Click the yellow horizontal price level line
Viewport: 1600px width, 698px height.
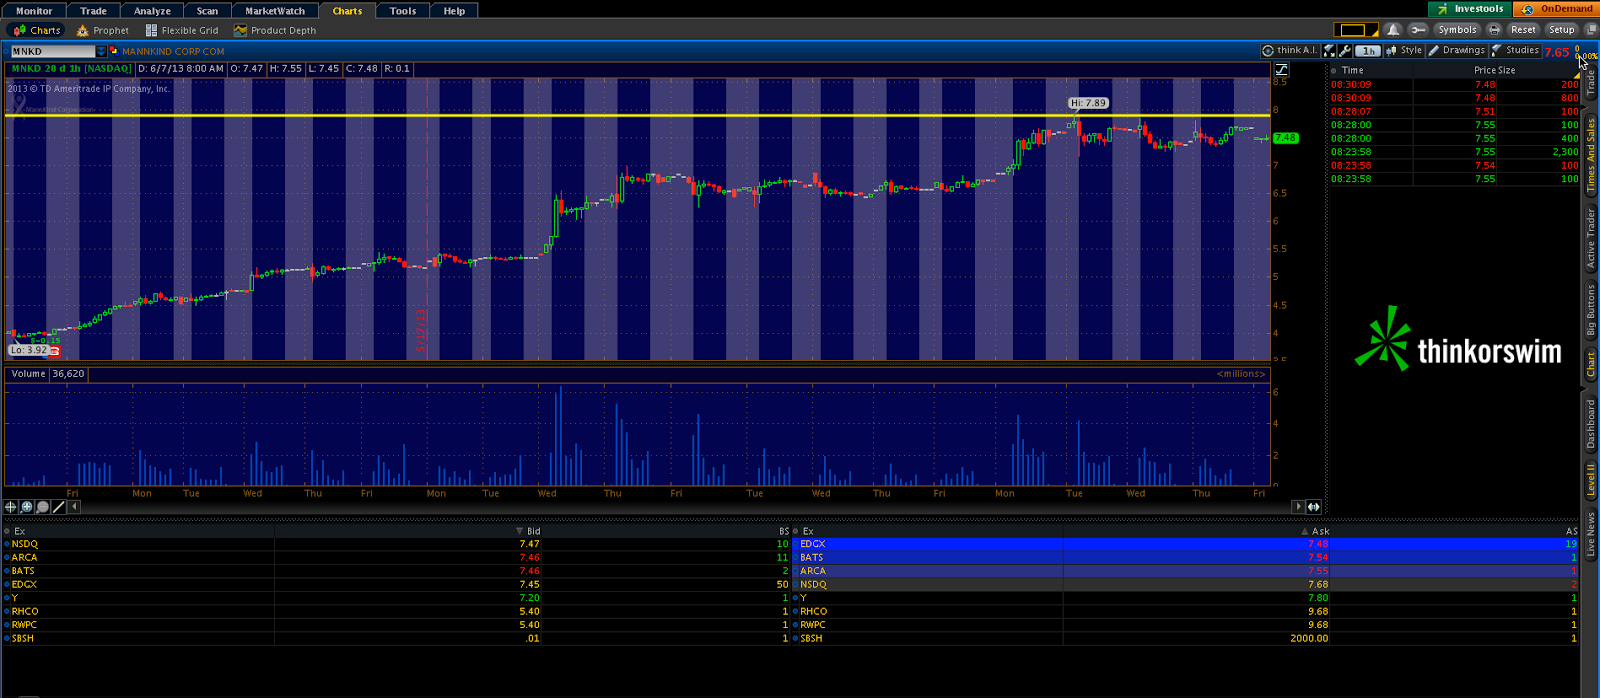pyautogui.click(x=636, y=116)
